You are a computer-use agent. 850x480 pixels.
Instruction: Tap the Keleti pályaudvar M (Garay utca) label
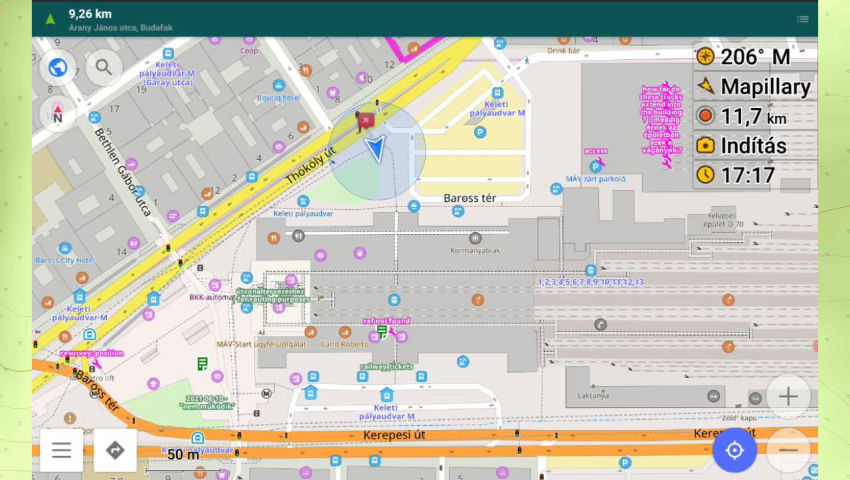coord(168,73)
